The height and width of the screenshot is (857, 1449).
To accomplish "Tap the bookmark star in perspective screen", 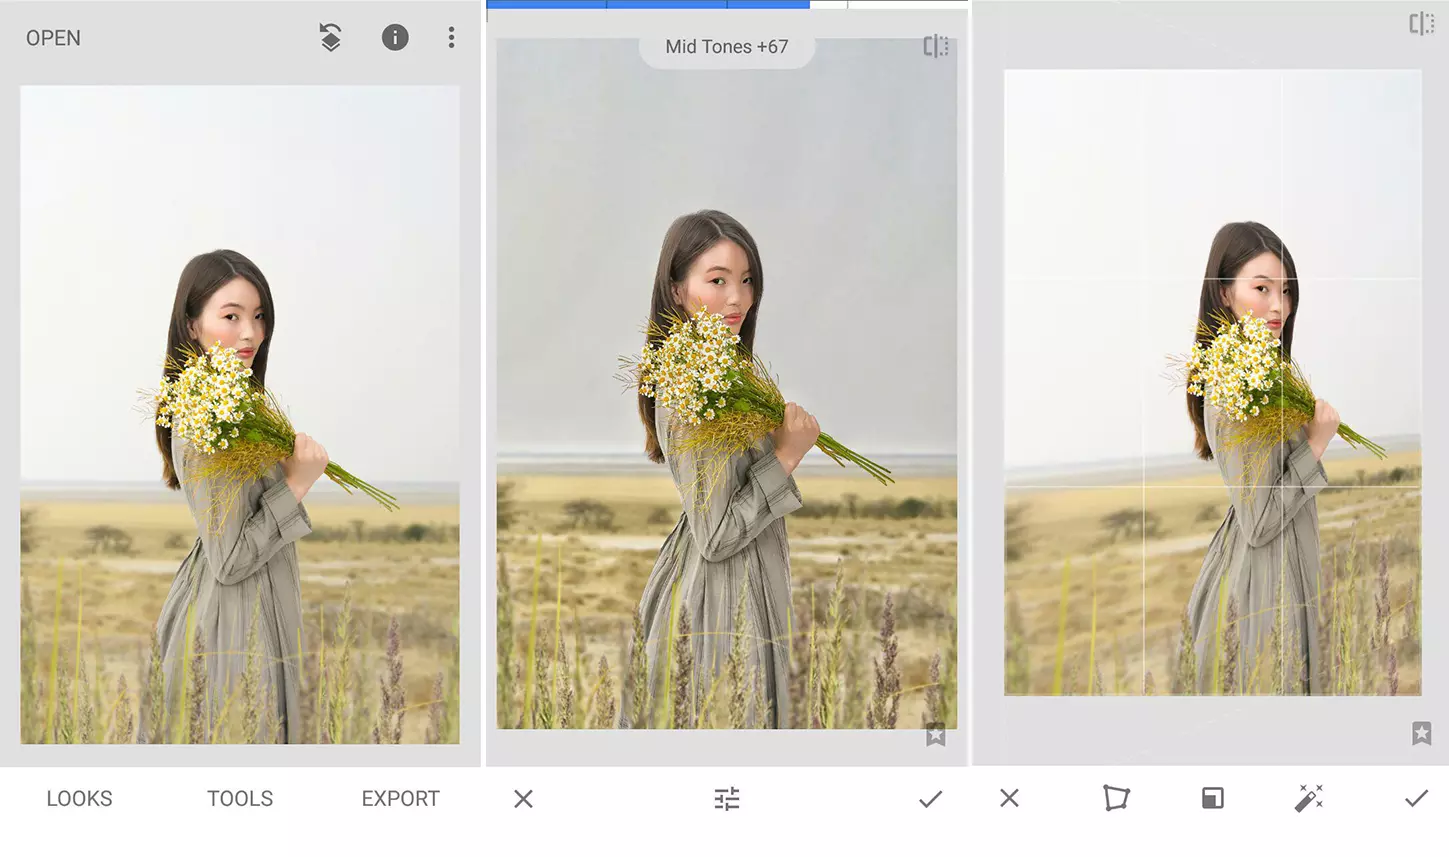I will [1421, 733].
